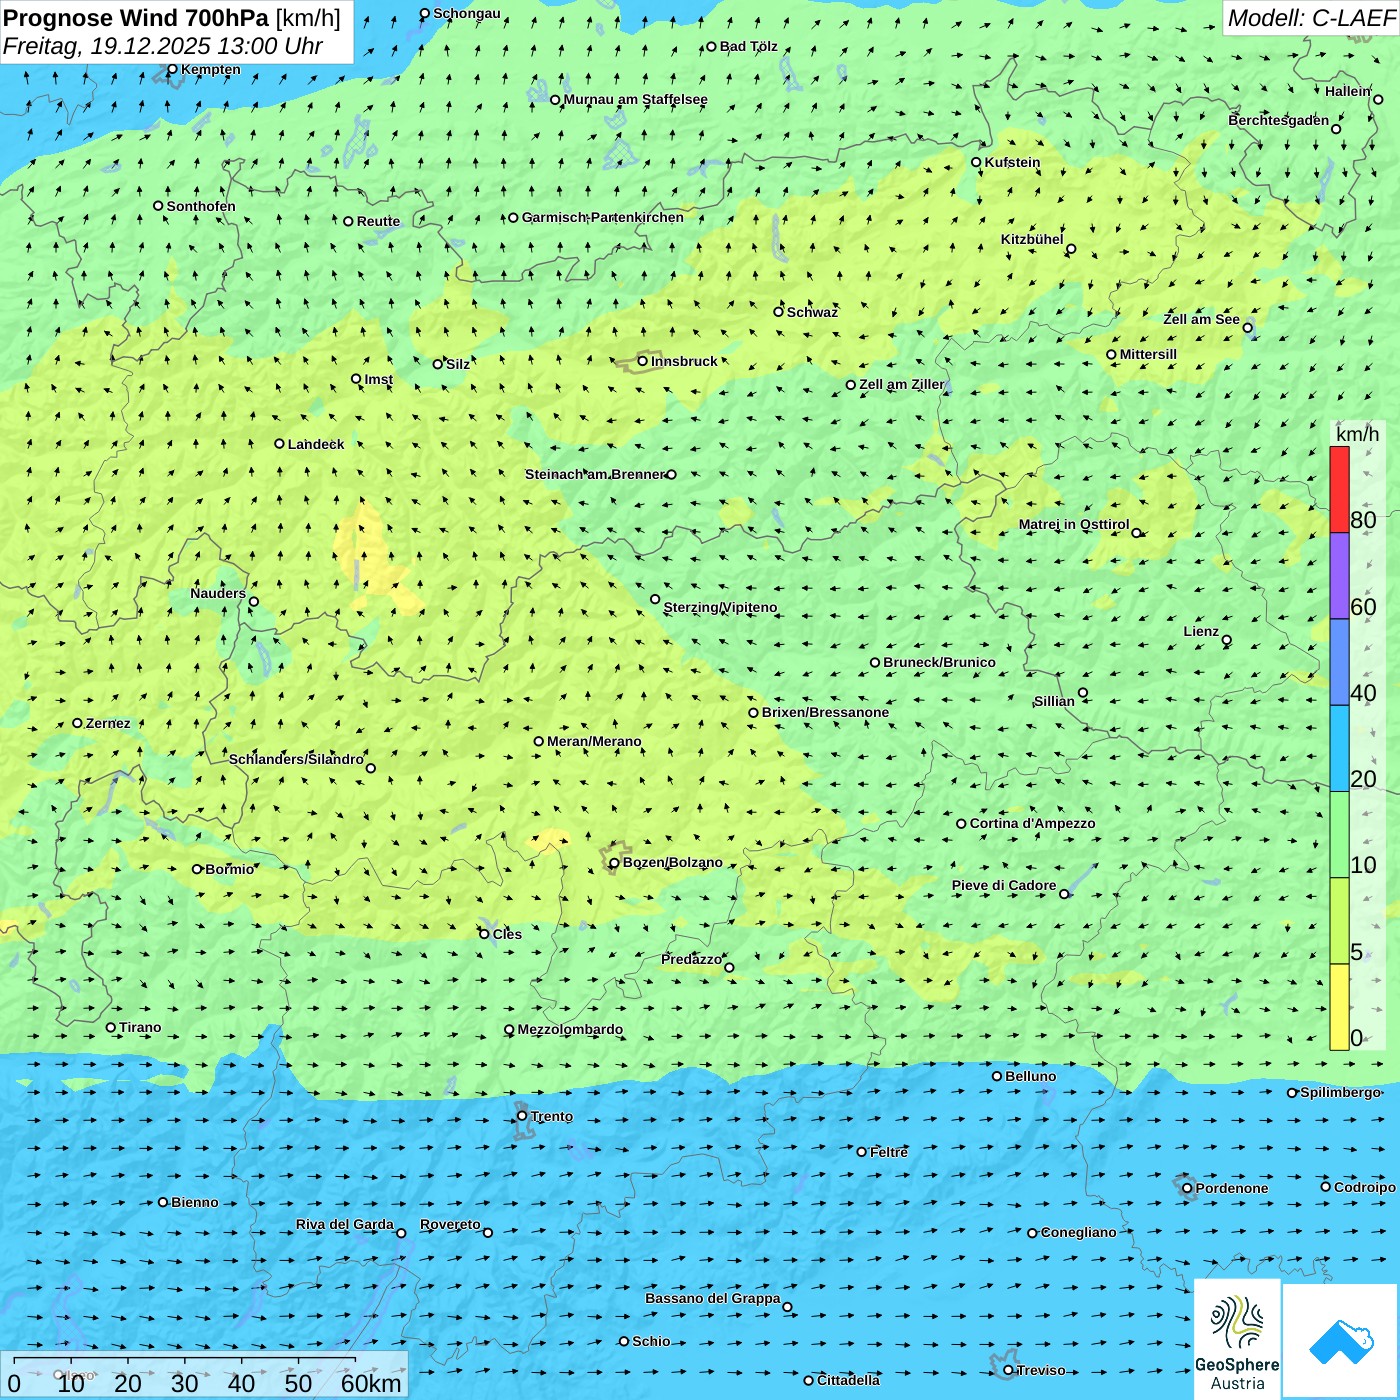The image size is (1400, 1400).
Task: Click the Zell am See label
Action: (1201, 319)
